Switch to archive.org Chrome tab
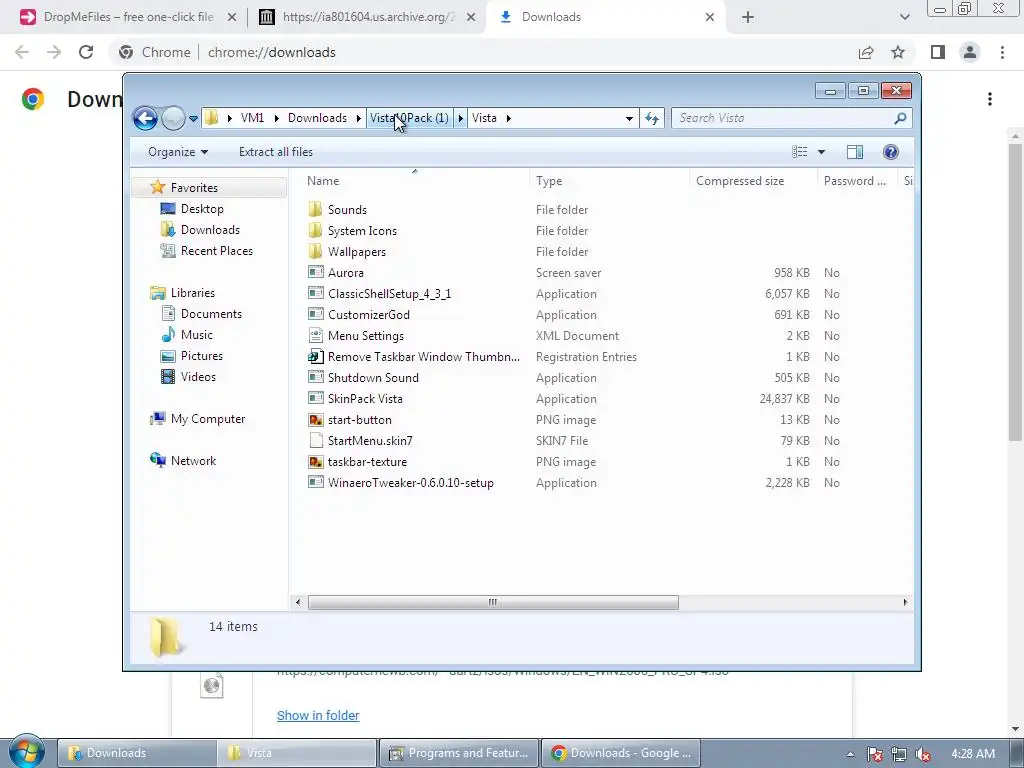This screenshot has width=1024, height=768. pyautogui.click(x=367, y=17)
